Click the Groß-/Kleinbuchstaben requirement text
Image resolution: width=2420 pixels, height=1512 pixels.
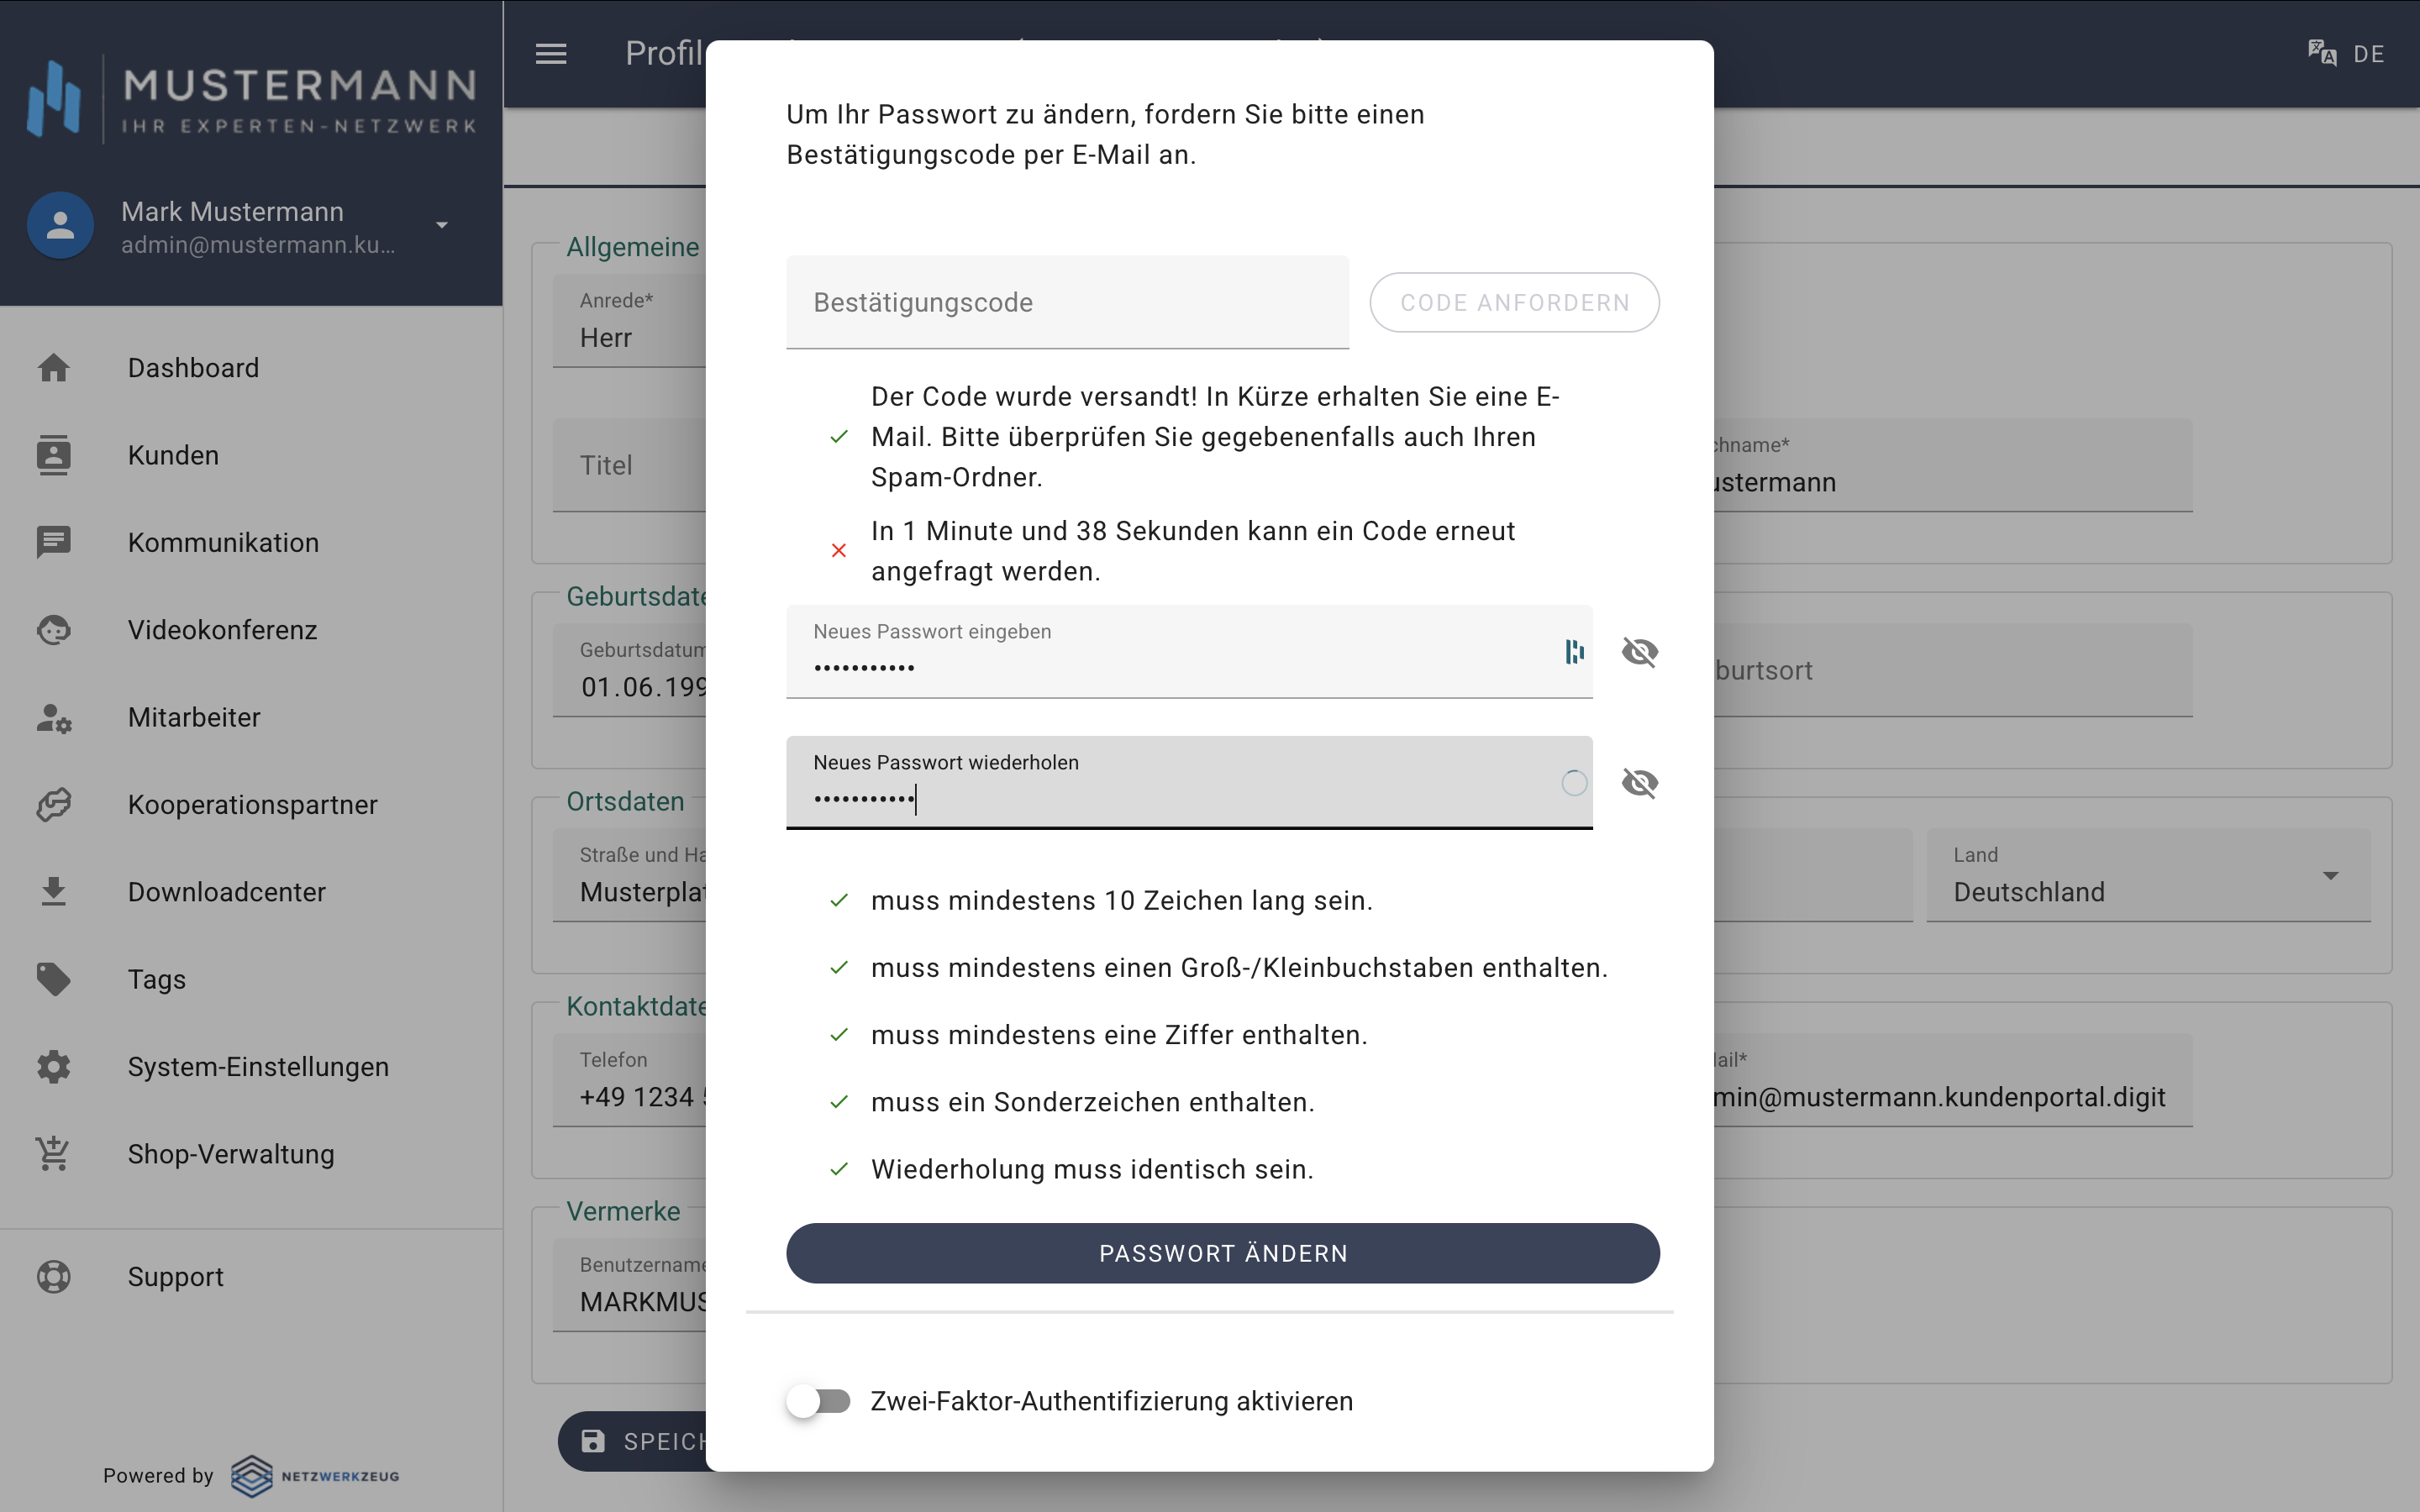click(x=1239, y=968)
